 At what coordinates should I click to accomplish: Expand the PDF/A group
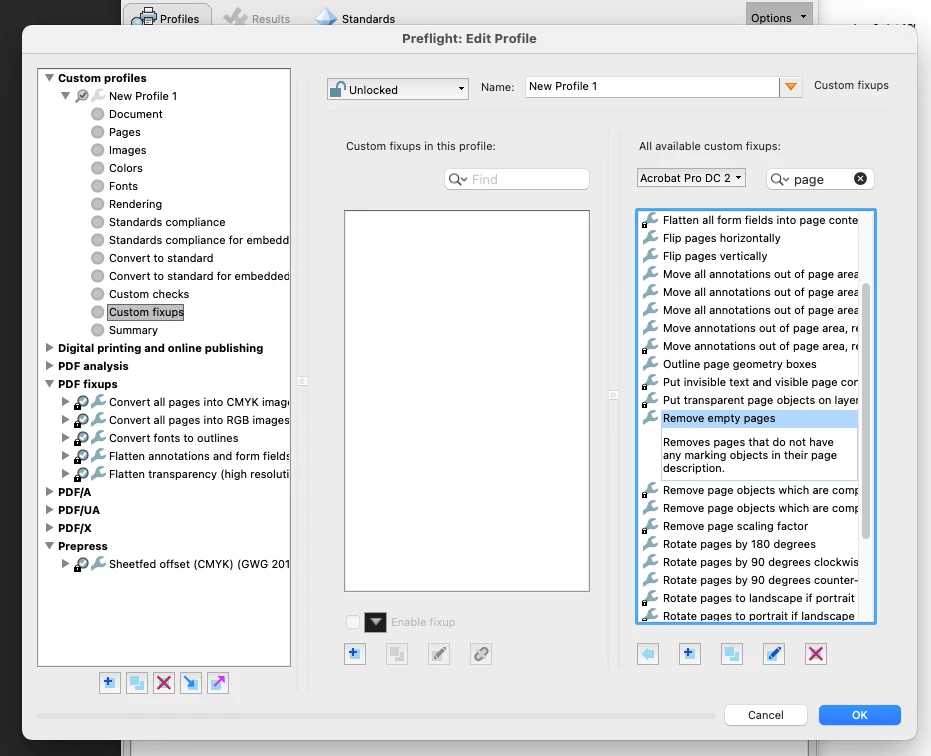point(50,492)
